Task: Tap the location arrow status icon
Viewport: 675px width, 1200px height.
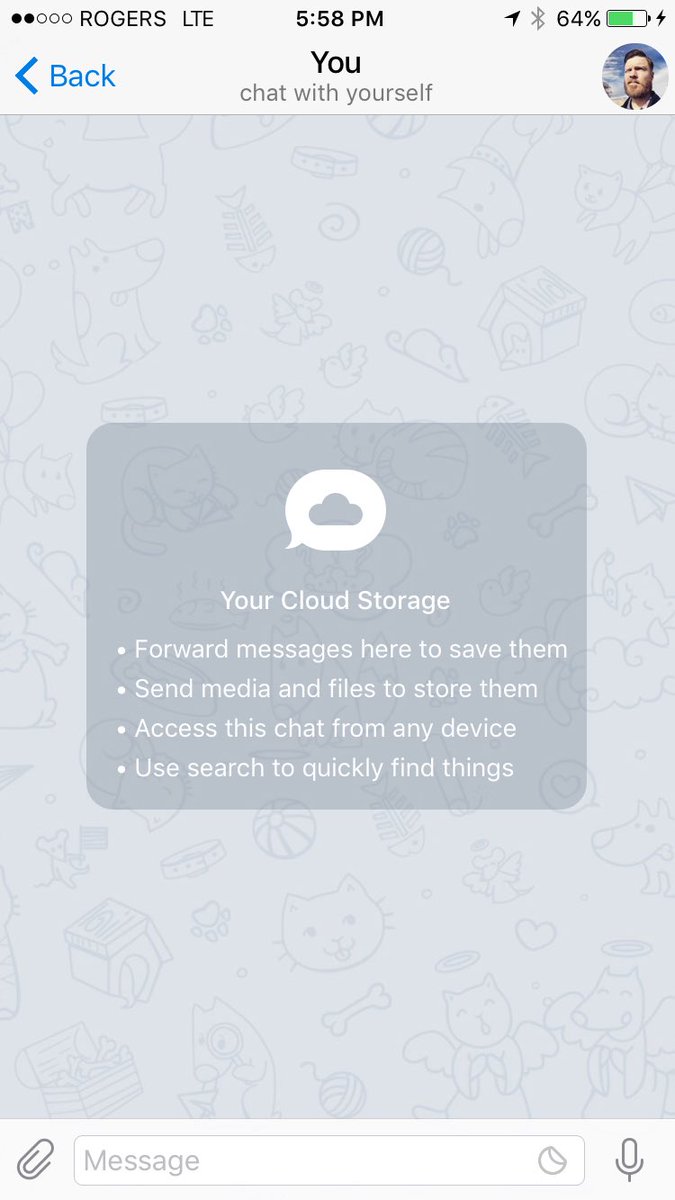Action: click(514, 19)
